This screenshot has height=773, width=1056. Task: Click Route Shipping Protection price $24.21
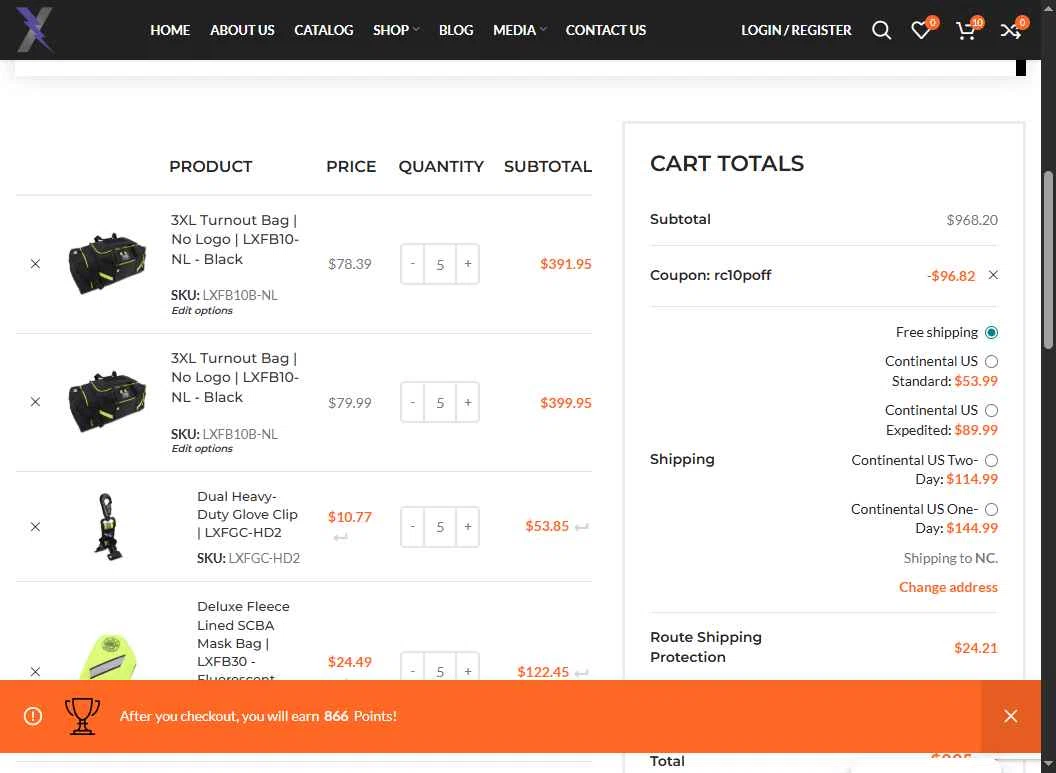pos(975,648)
